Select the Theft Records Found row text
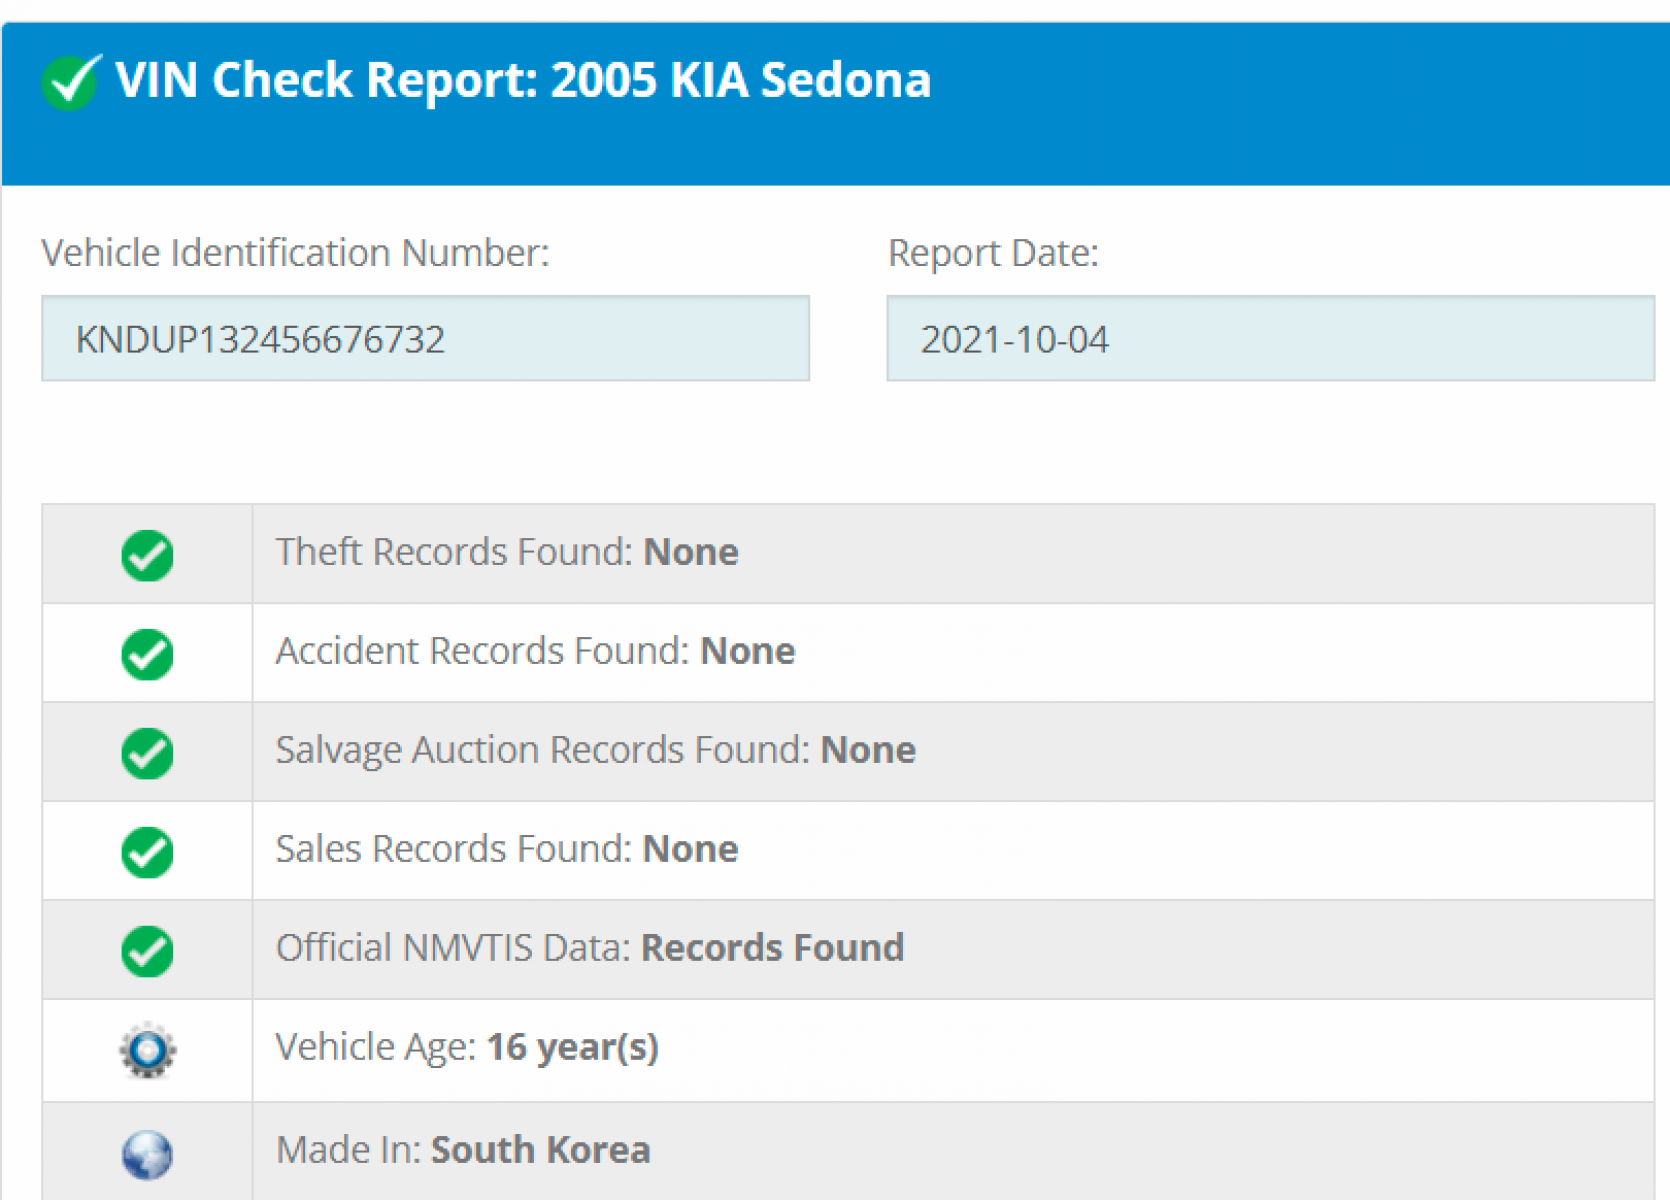This screenshot has height=1200, width=1670. [507, 552]
